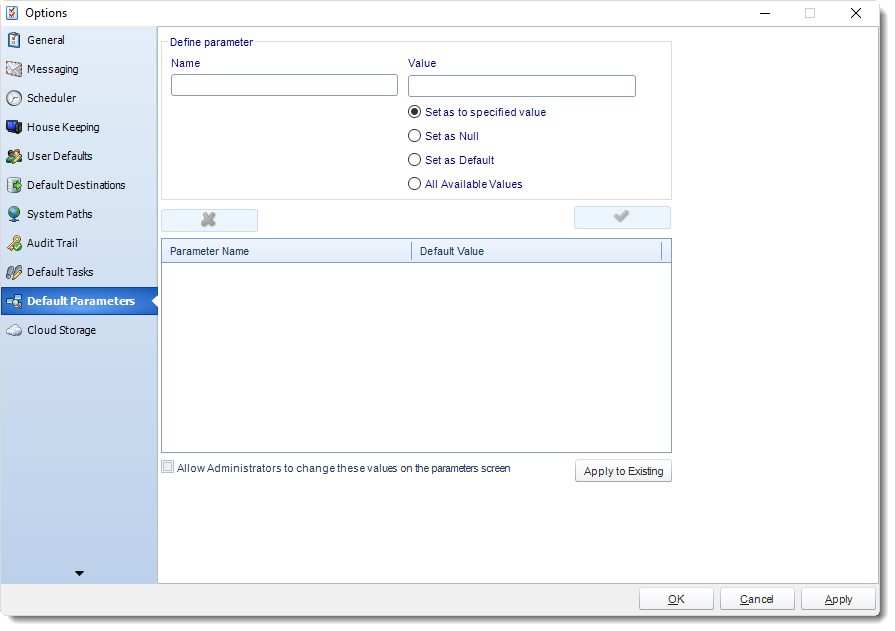
Task: Click the Default Parameters icon
Action: (x=14, y=302)
